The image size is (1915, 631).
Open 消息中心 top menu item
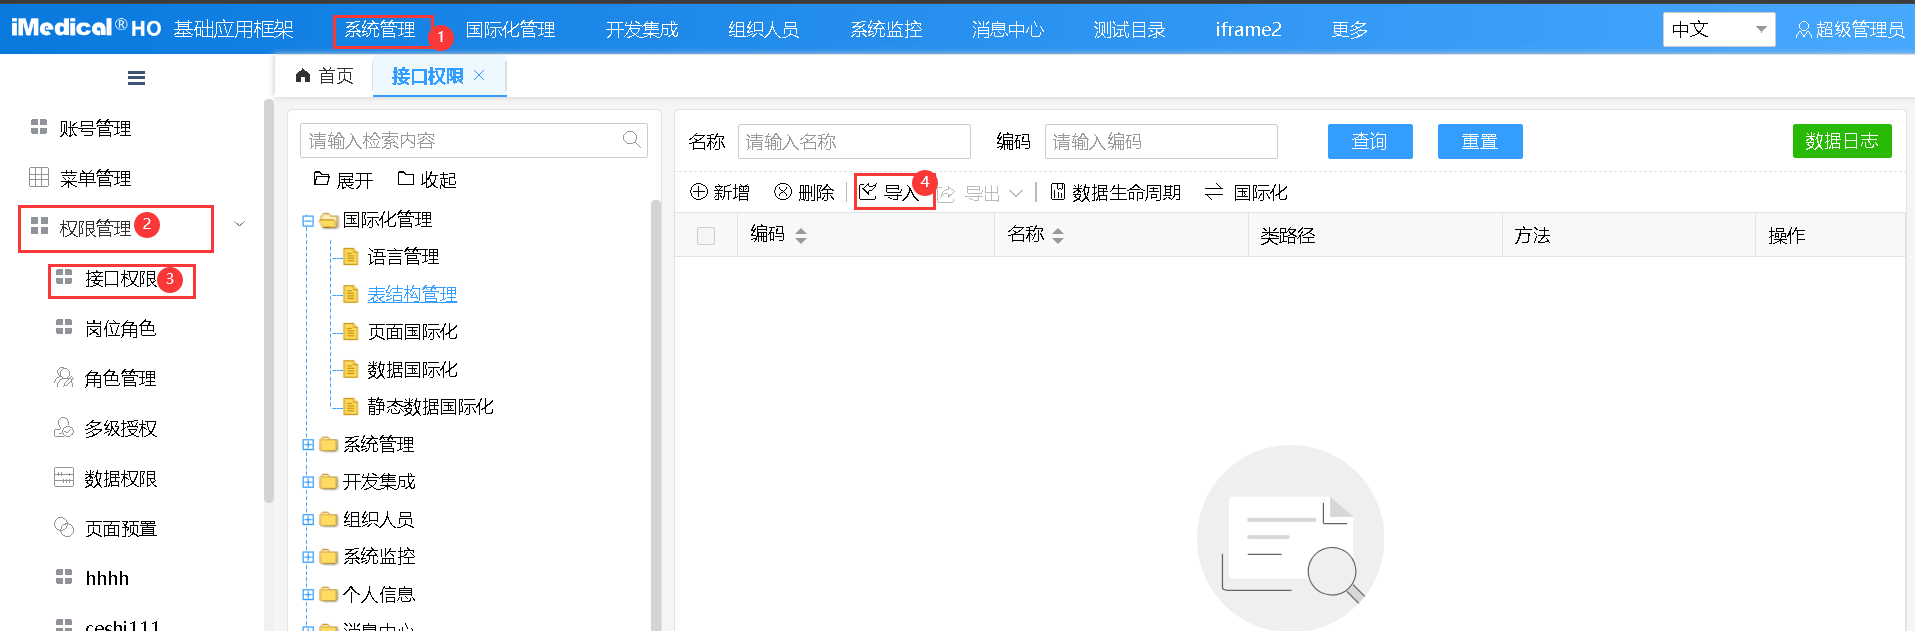1008,30
